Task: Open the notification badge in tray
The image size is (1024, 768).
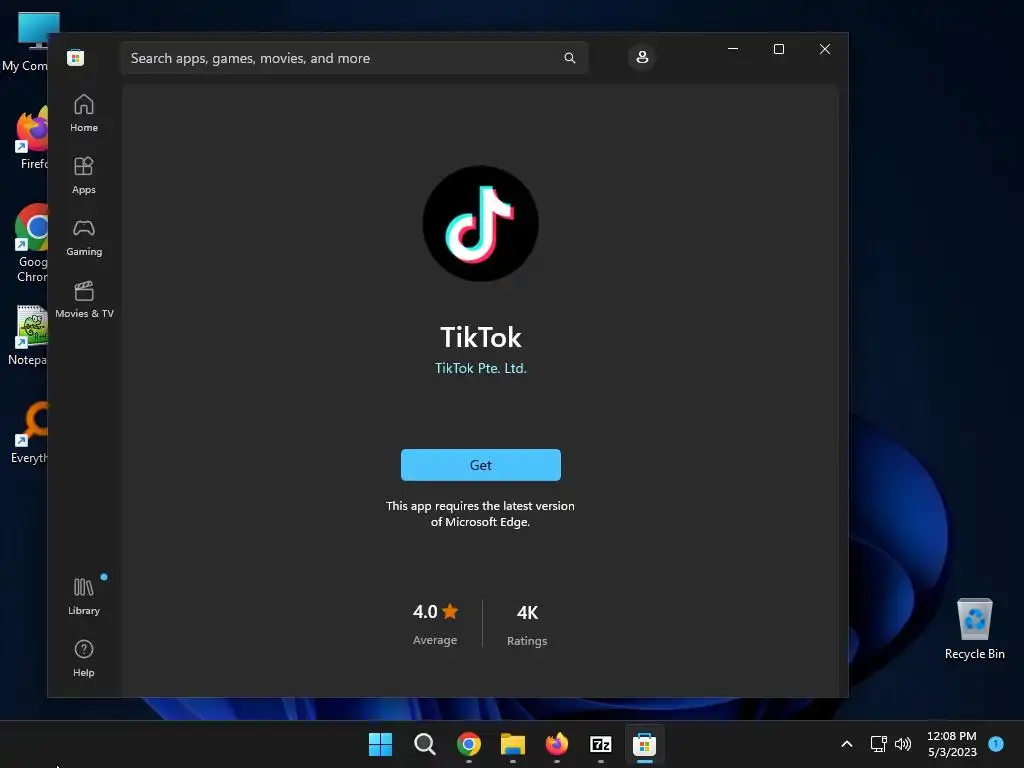Action: tap(996, 743)
